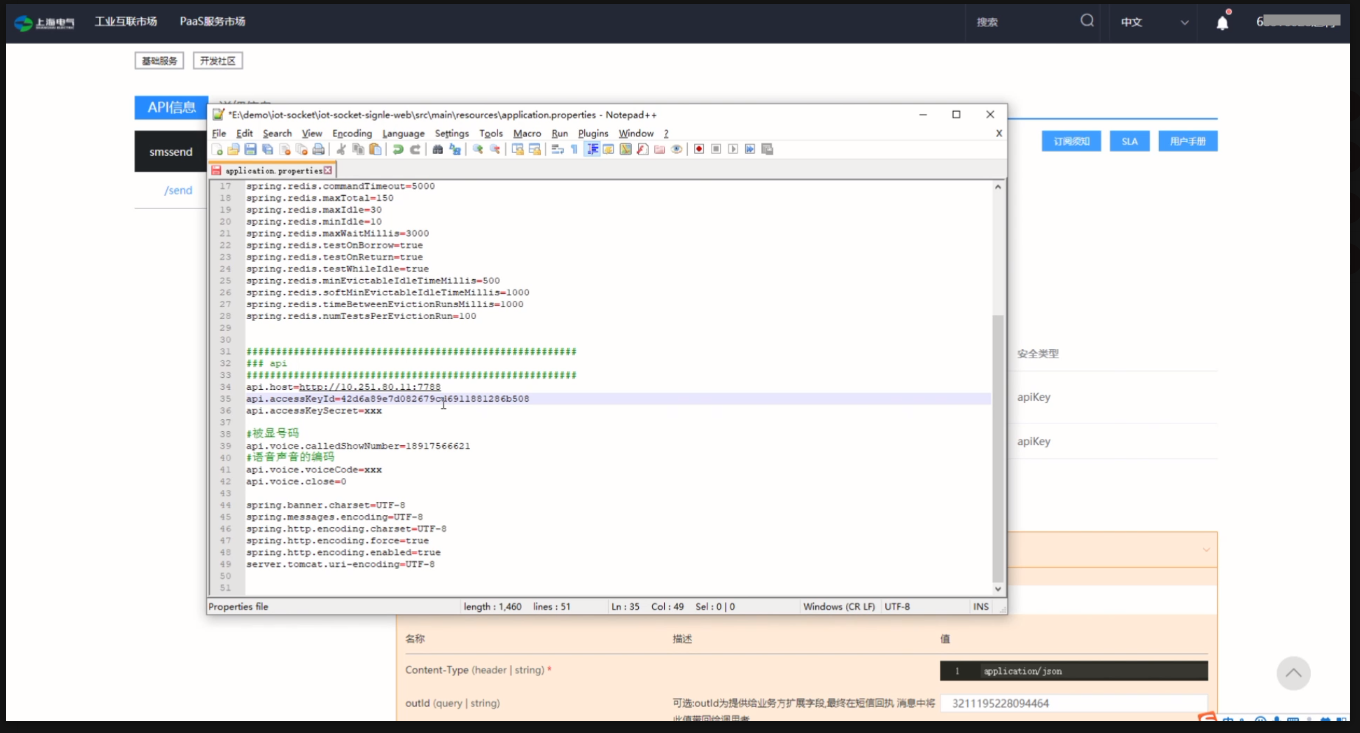Click the Start Recording macro icon
The height and width of the screenshot is (733, 1360).
click(x=699, y=149)
